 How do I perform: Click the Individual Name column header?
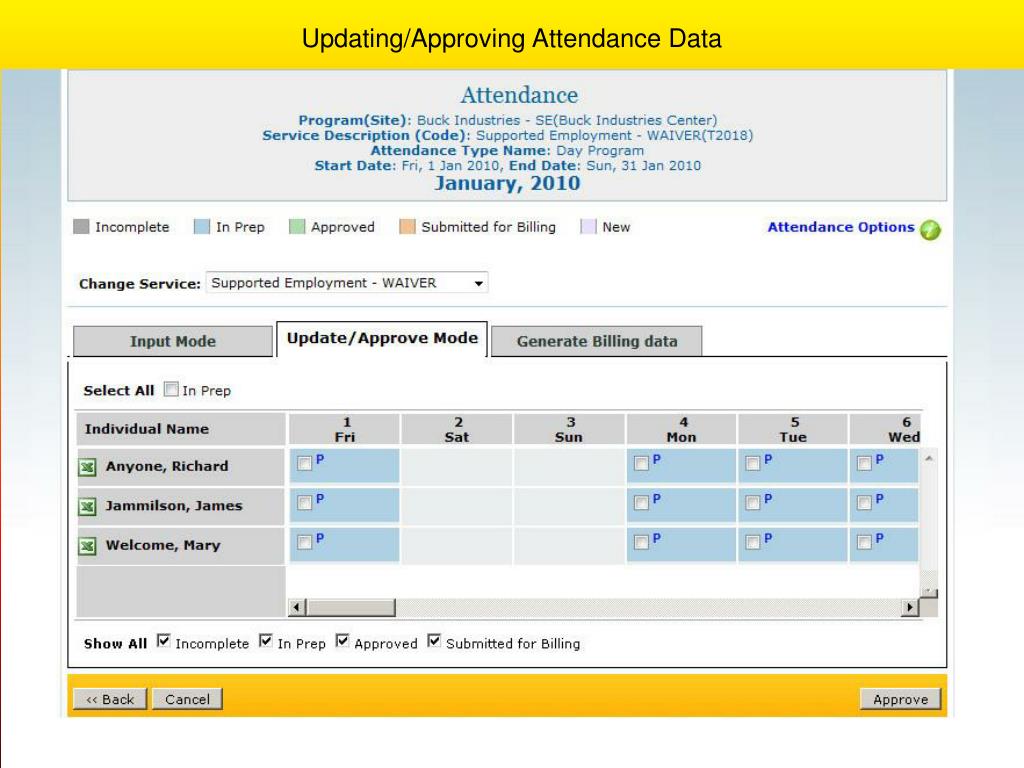coord(181,429)
